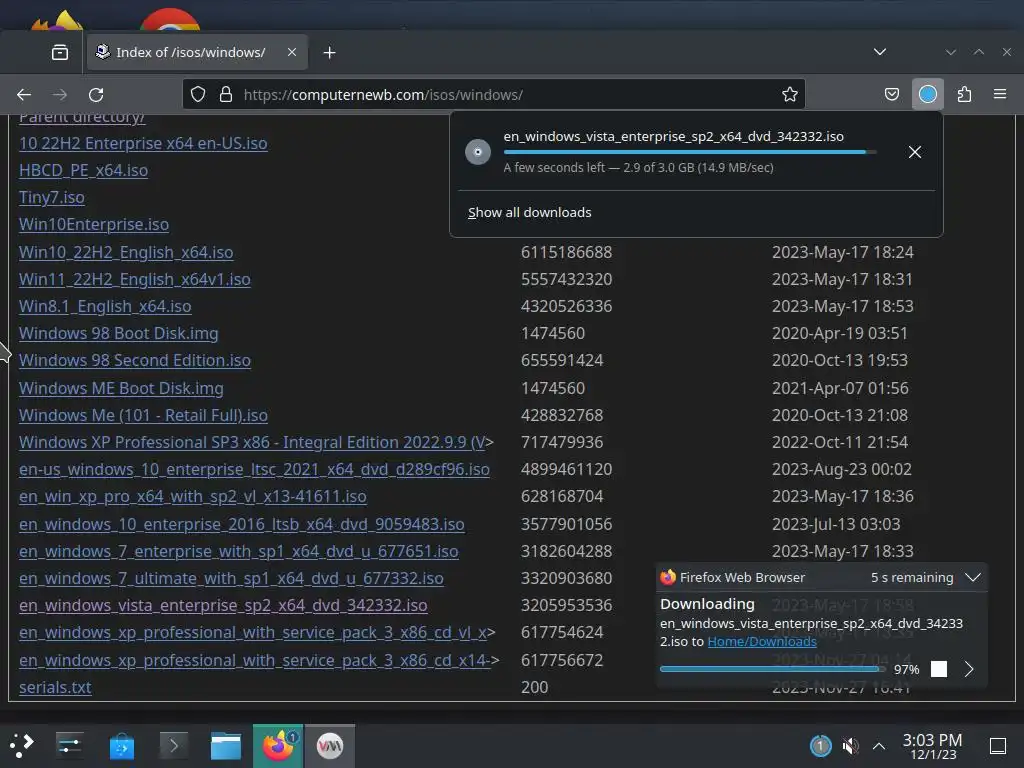Click the volume icon in system tray
The image size is (1024, 768).
click(850, 745)
